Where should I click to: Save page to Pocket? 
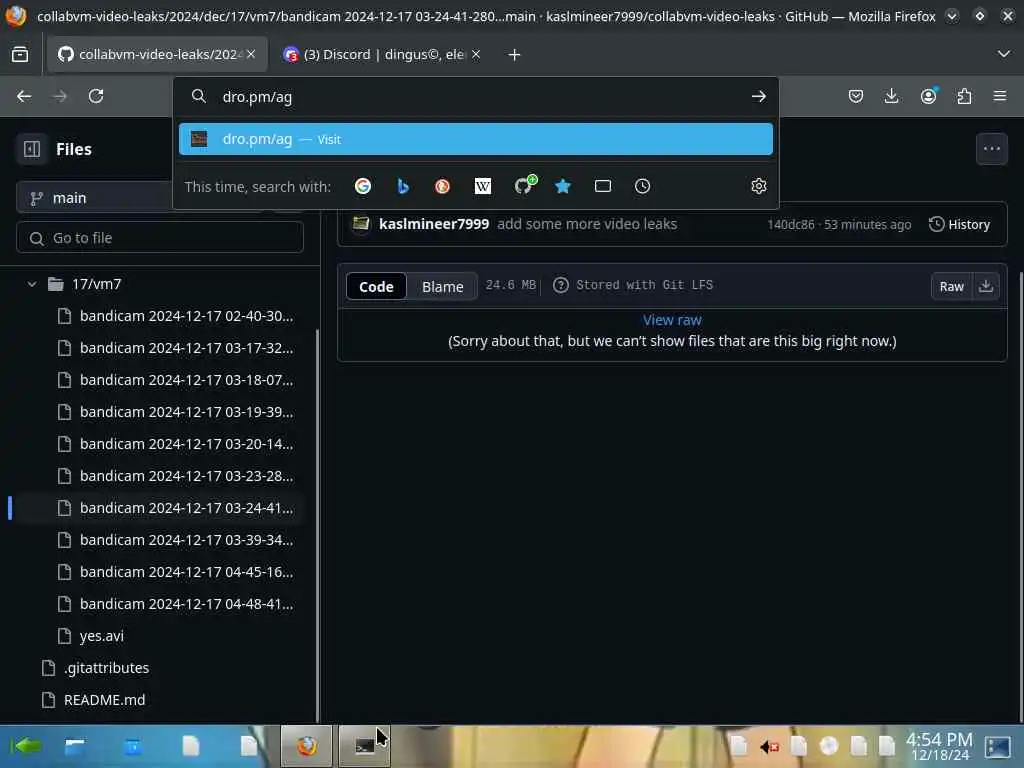click(x=856, y=97)
